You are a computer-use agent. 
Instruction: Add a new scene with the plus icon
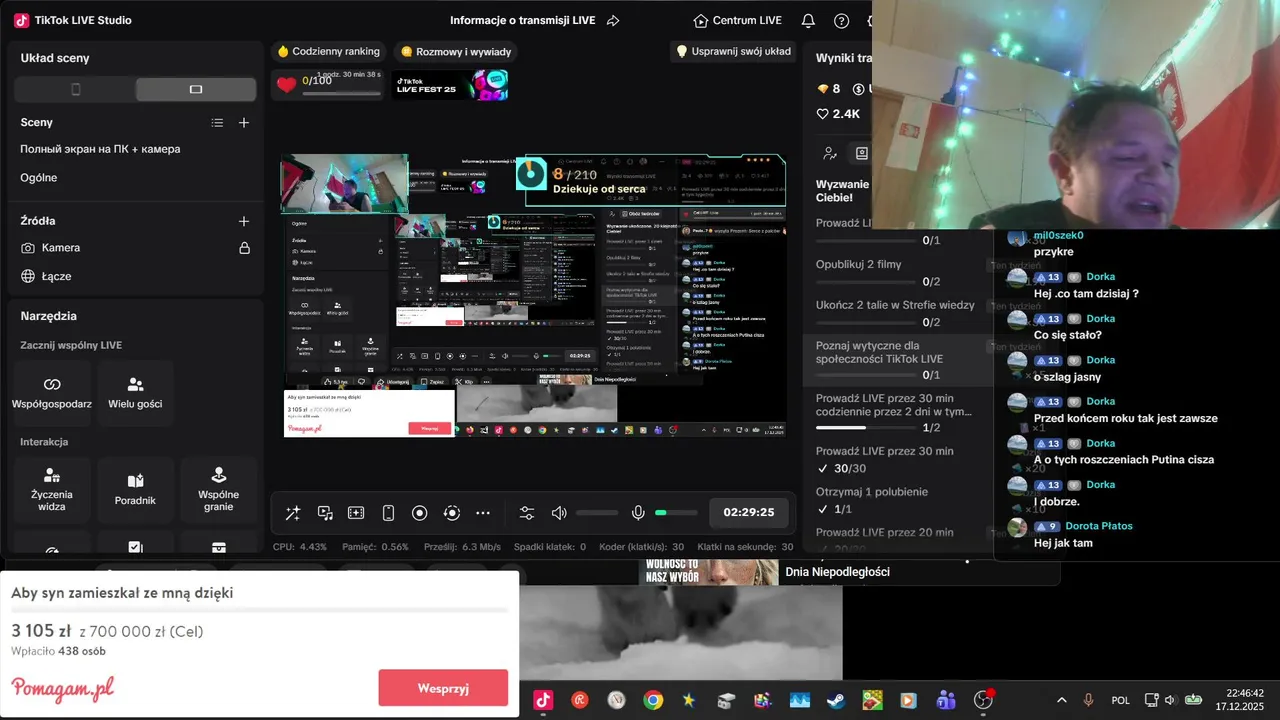click(x=244, y=123)
